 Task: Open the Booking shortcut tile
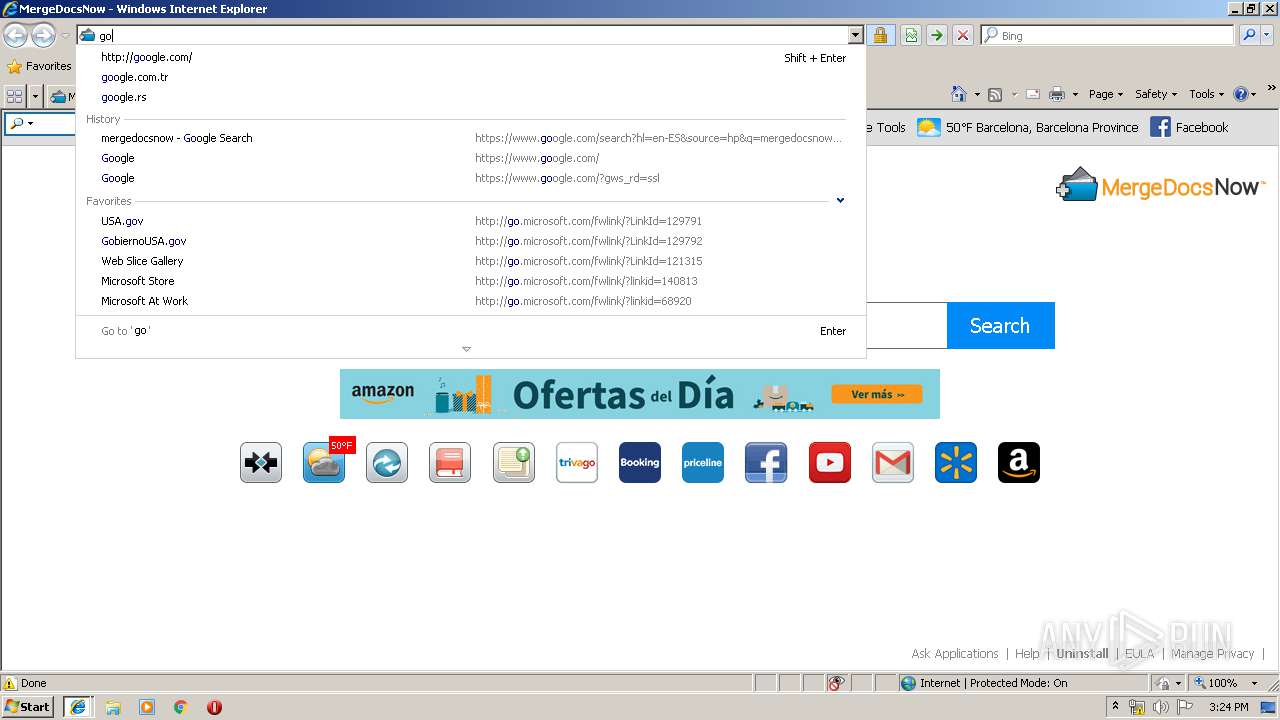click(640, 463)
